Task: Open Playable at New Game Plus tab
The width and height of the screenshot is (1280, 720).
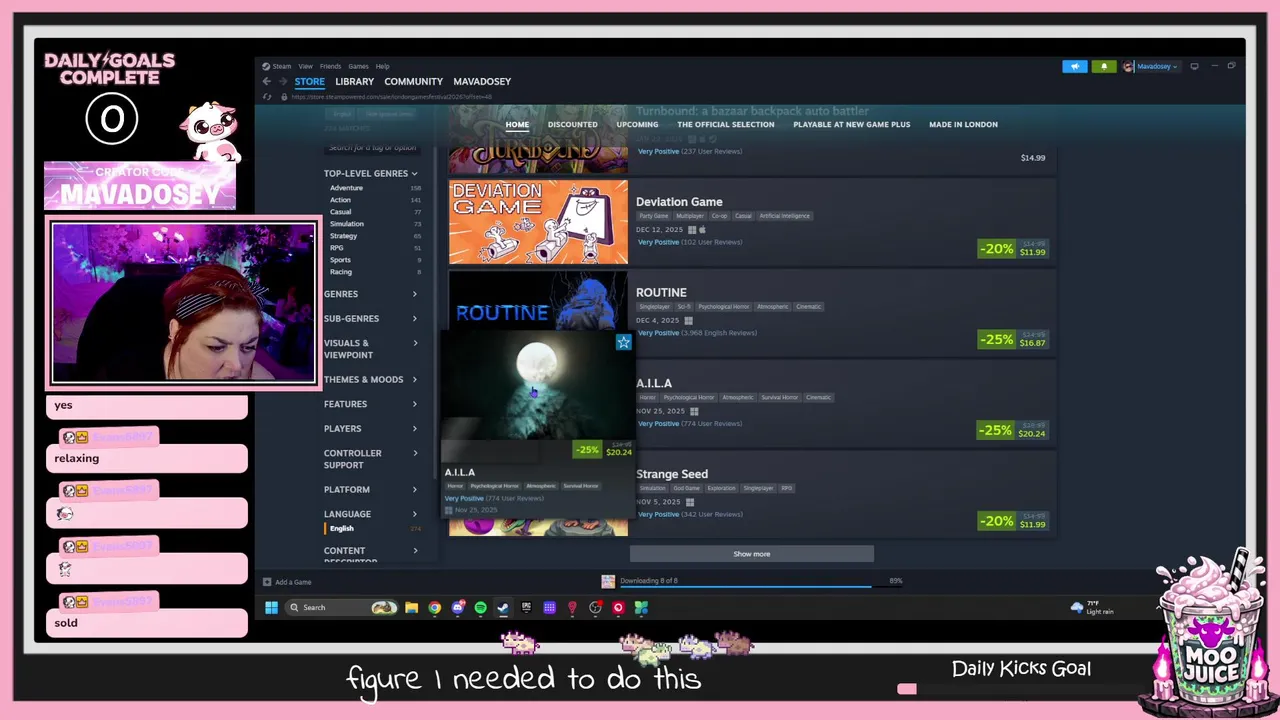Action: (852, 125)
